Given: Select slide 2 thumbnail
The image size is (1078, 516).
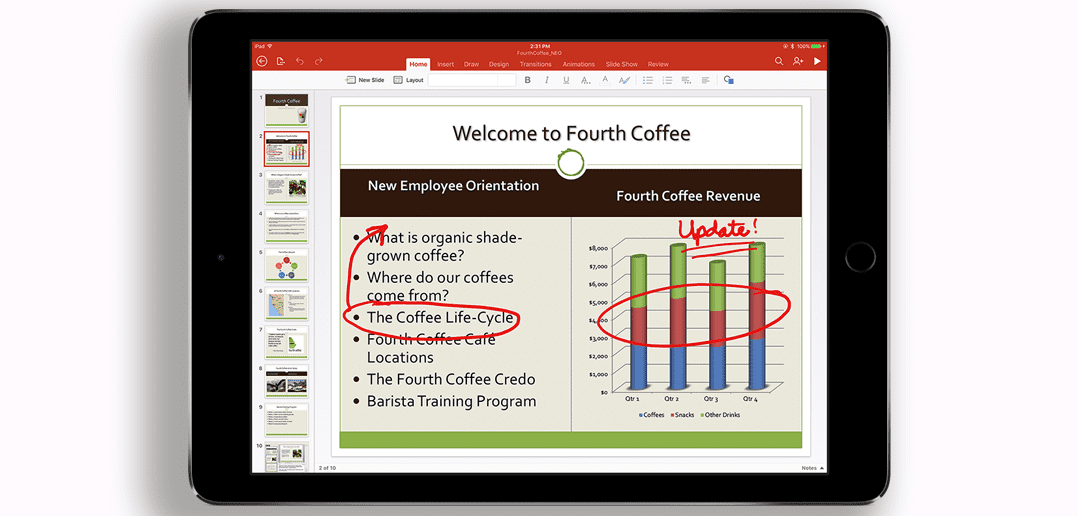Looking at the screenshot, I should 287,149.
